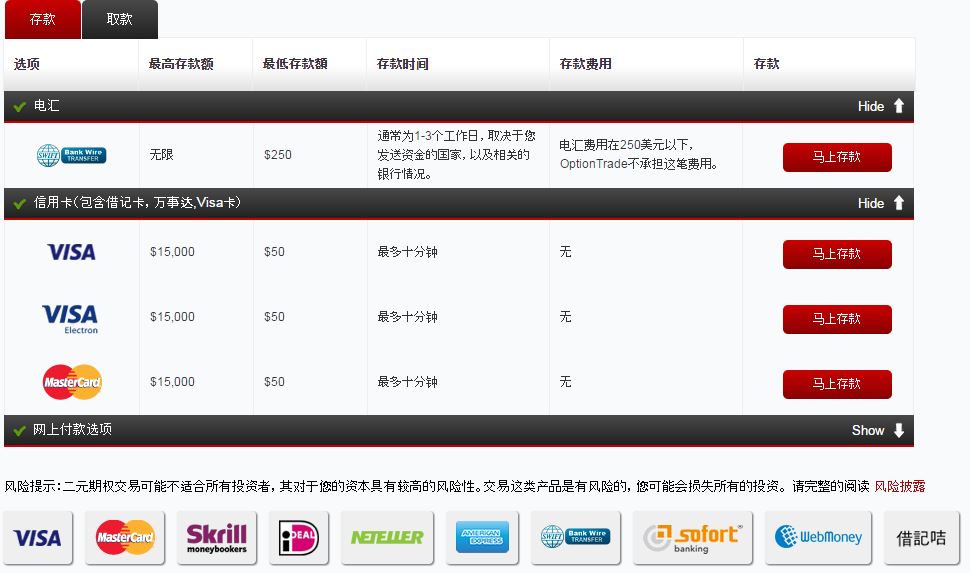Click the 选项 column header
Viewport: 970px width, 573px height.
click(x=27, y=64)
